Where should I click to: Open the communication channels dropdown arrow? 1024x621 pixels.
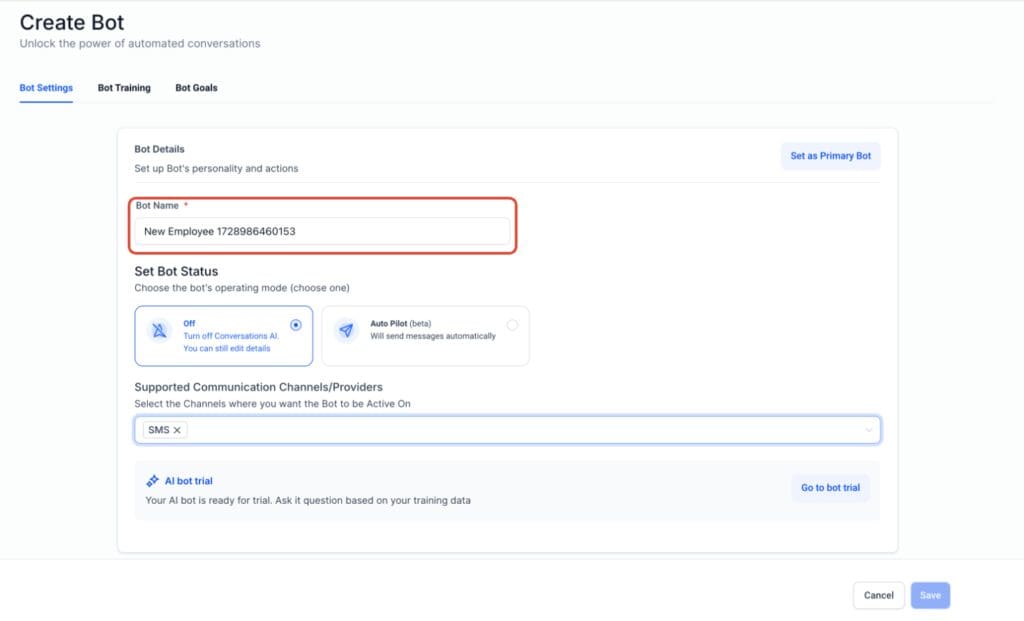point(869,429)
